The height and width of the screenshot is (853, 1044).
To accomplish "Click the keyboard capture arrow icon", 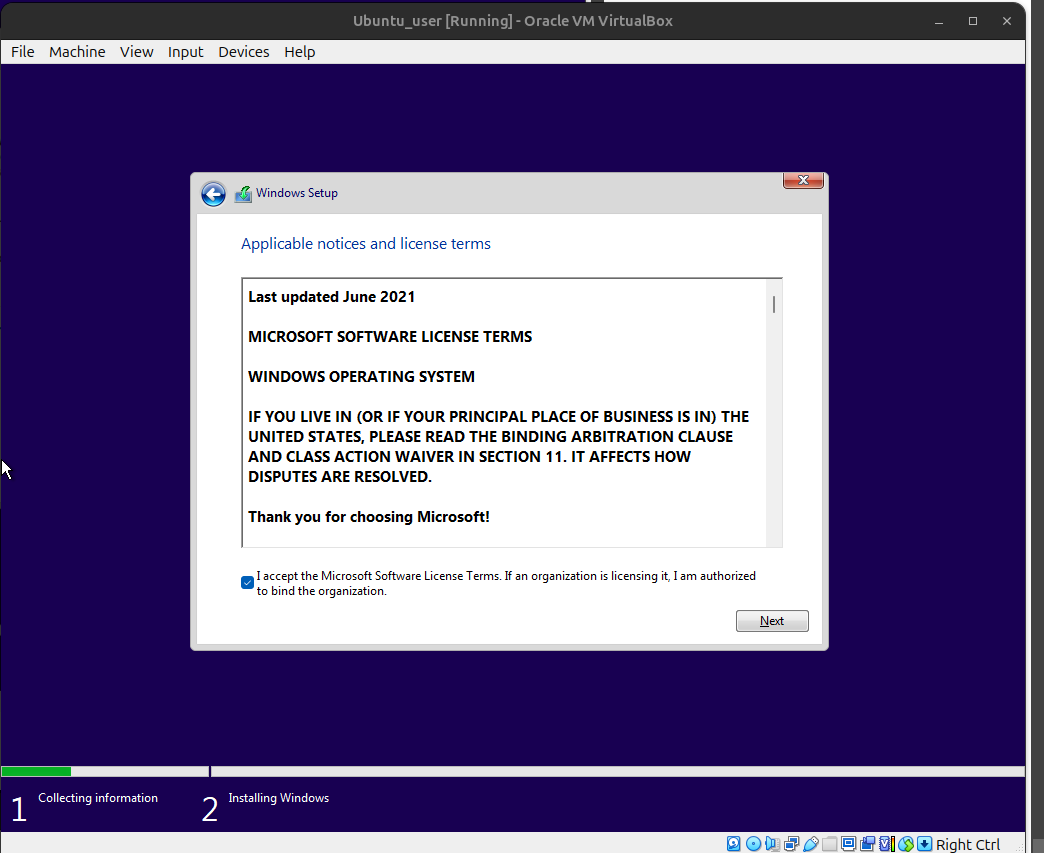I will coord(924,844).
